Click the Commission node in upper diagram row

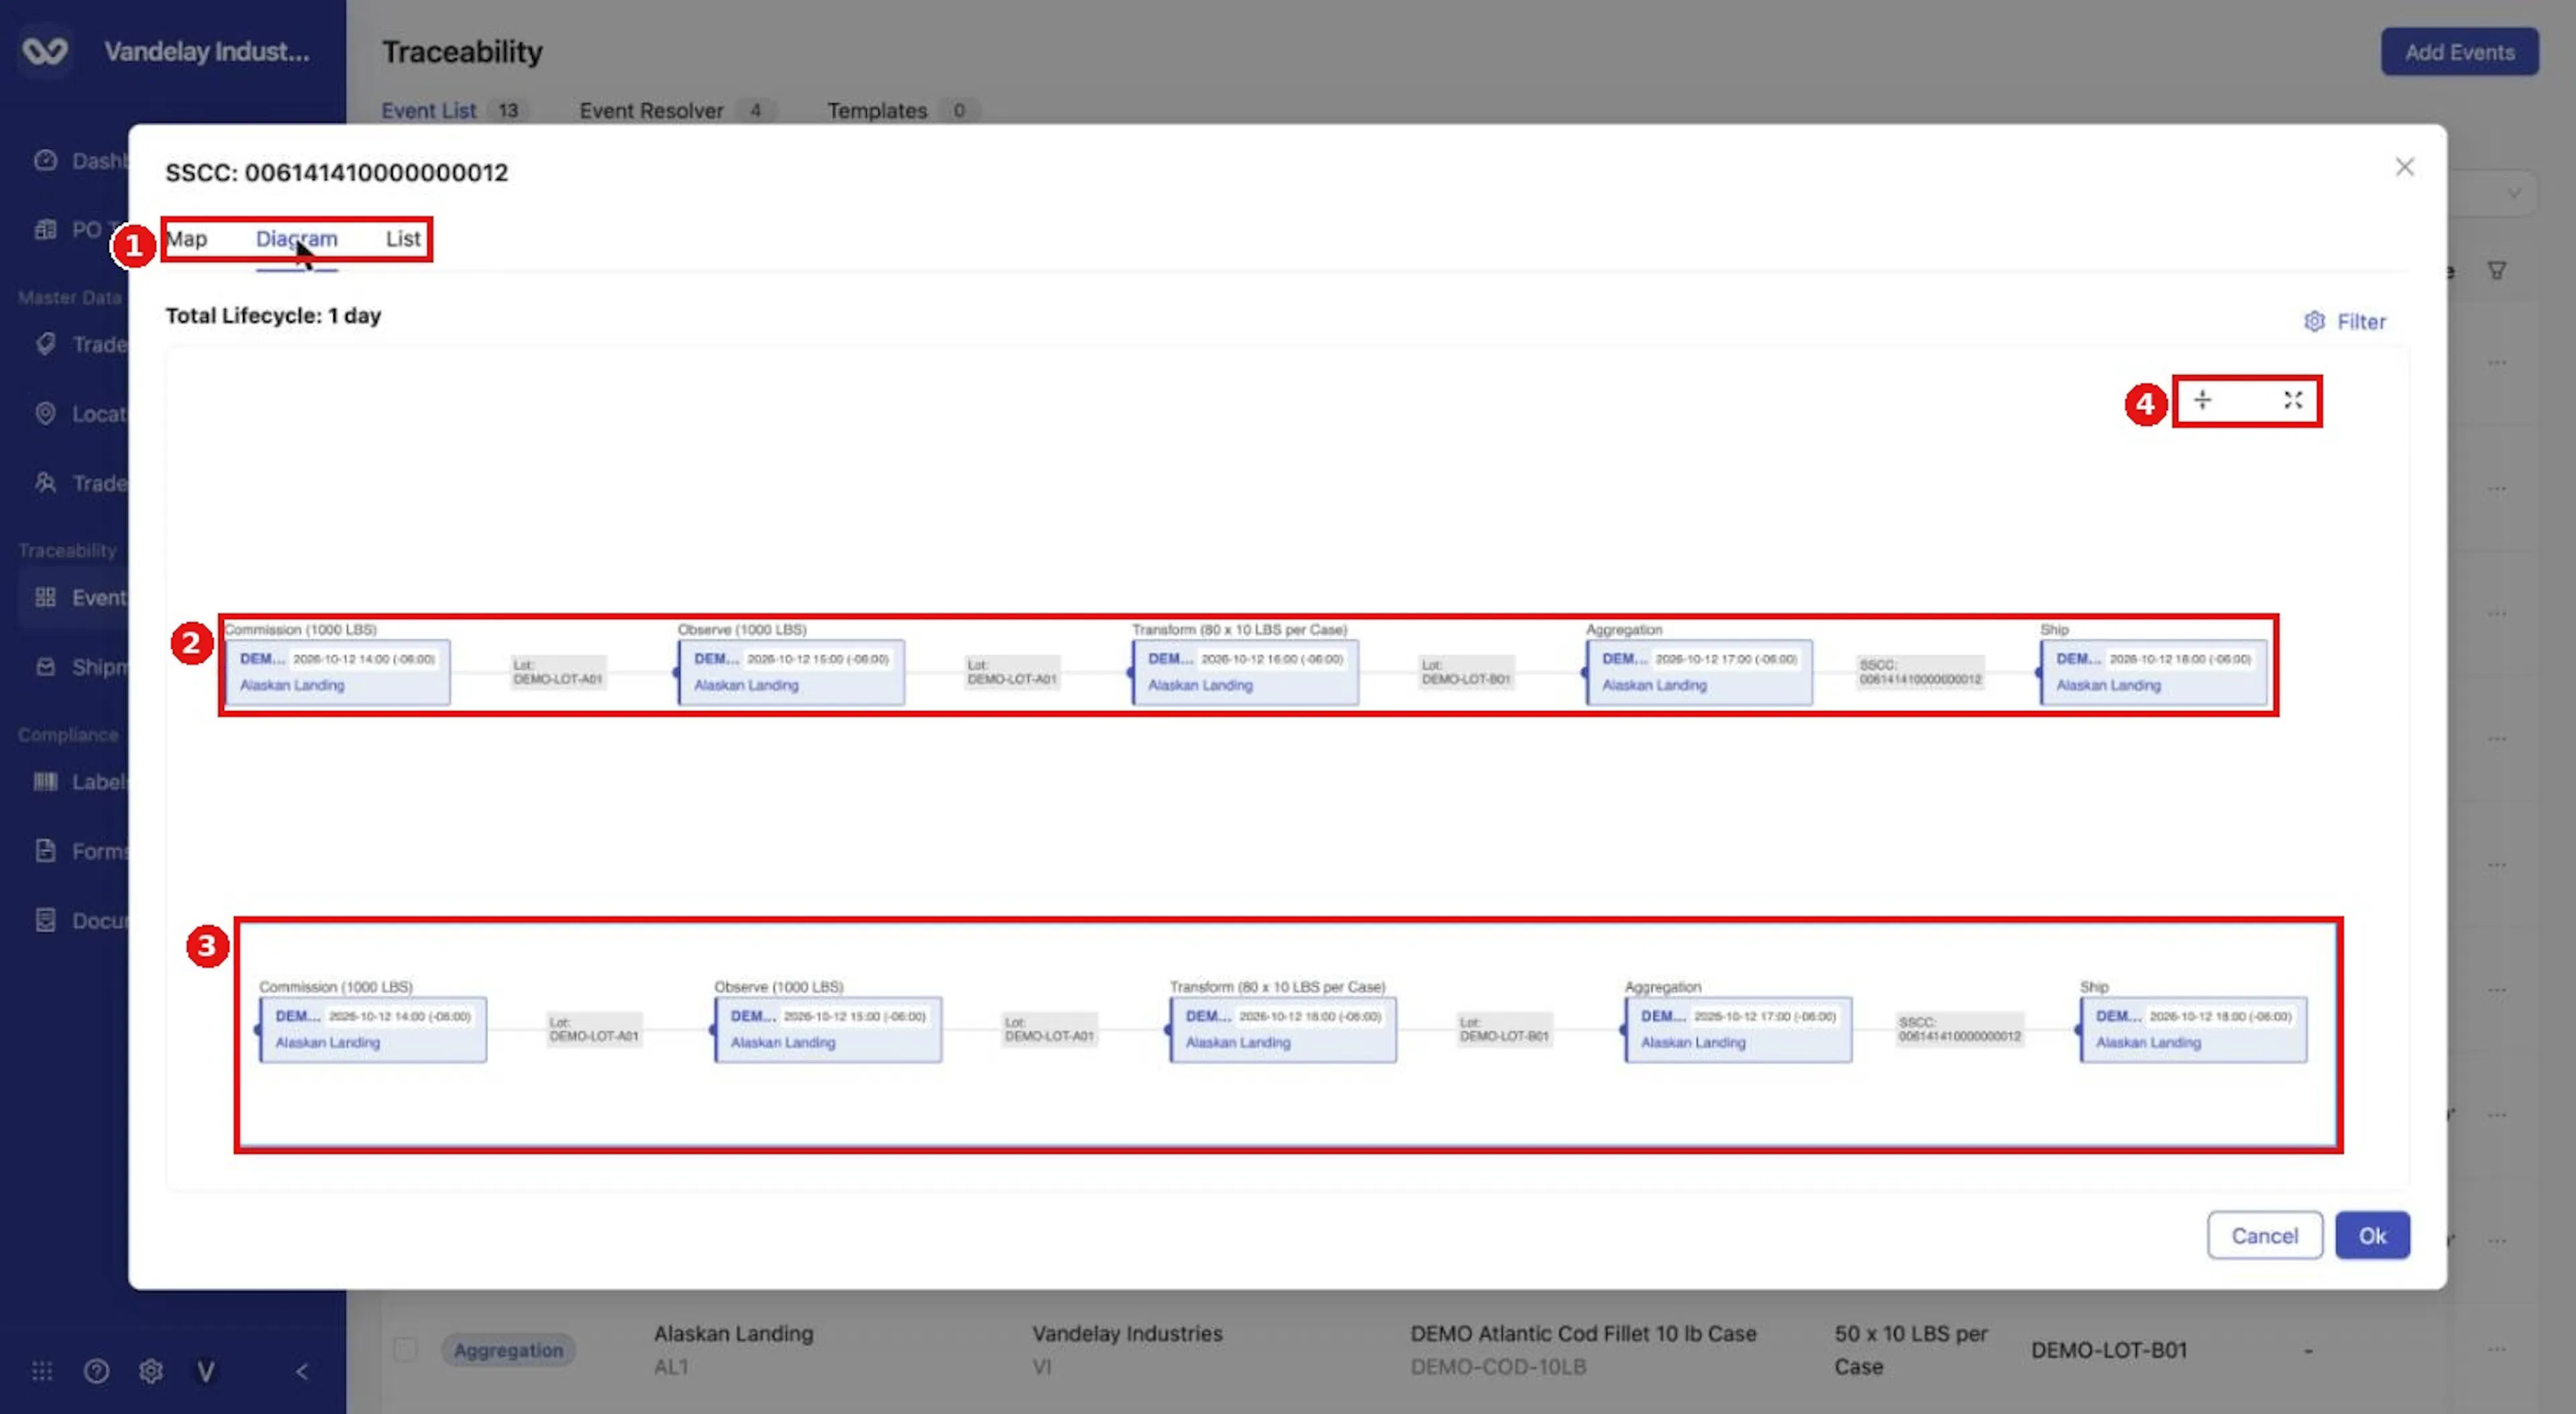pyautogui.click(x=337, y=672)
